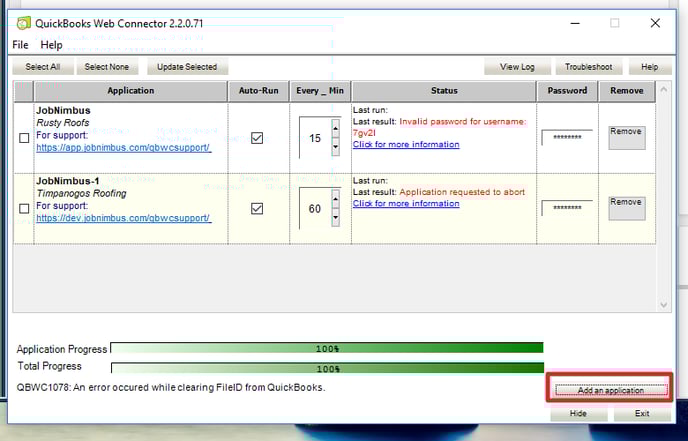Viewport: 688px width, 441px height.
Task: Click the minutes field showing 15
Action: (x=315, y=138)
